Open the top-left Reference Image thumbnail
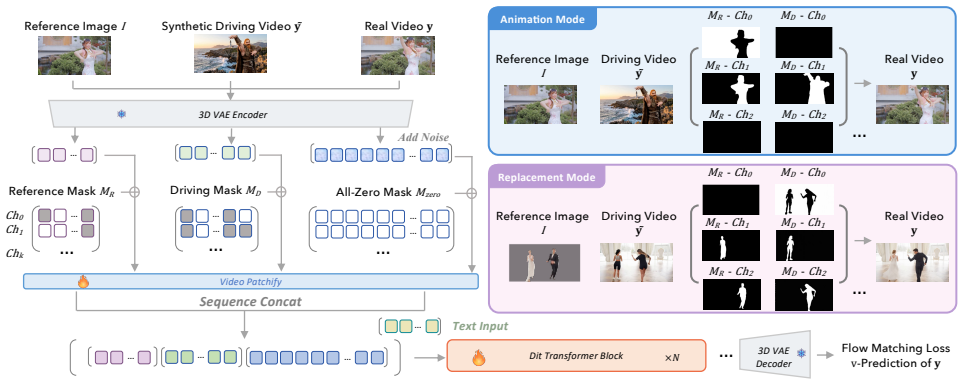 [74, 55]
